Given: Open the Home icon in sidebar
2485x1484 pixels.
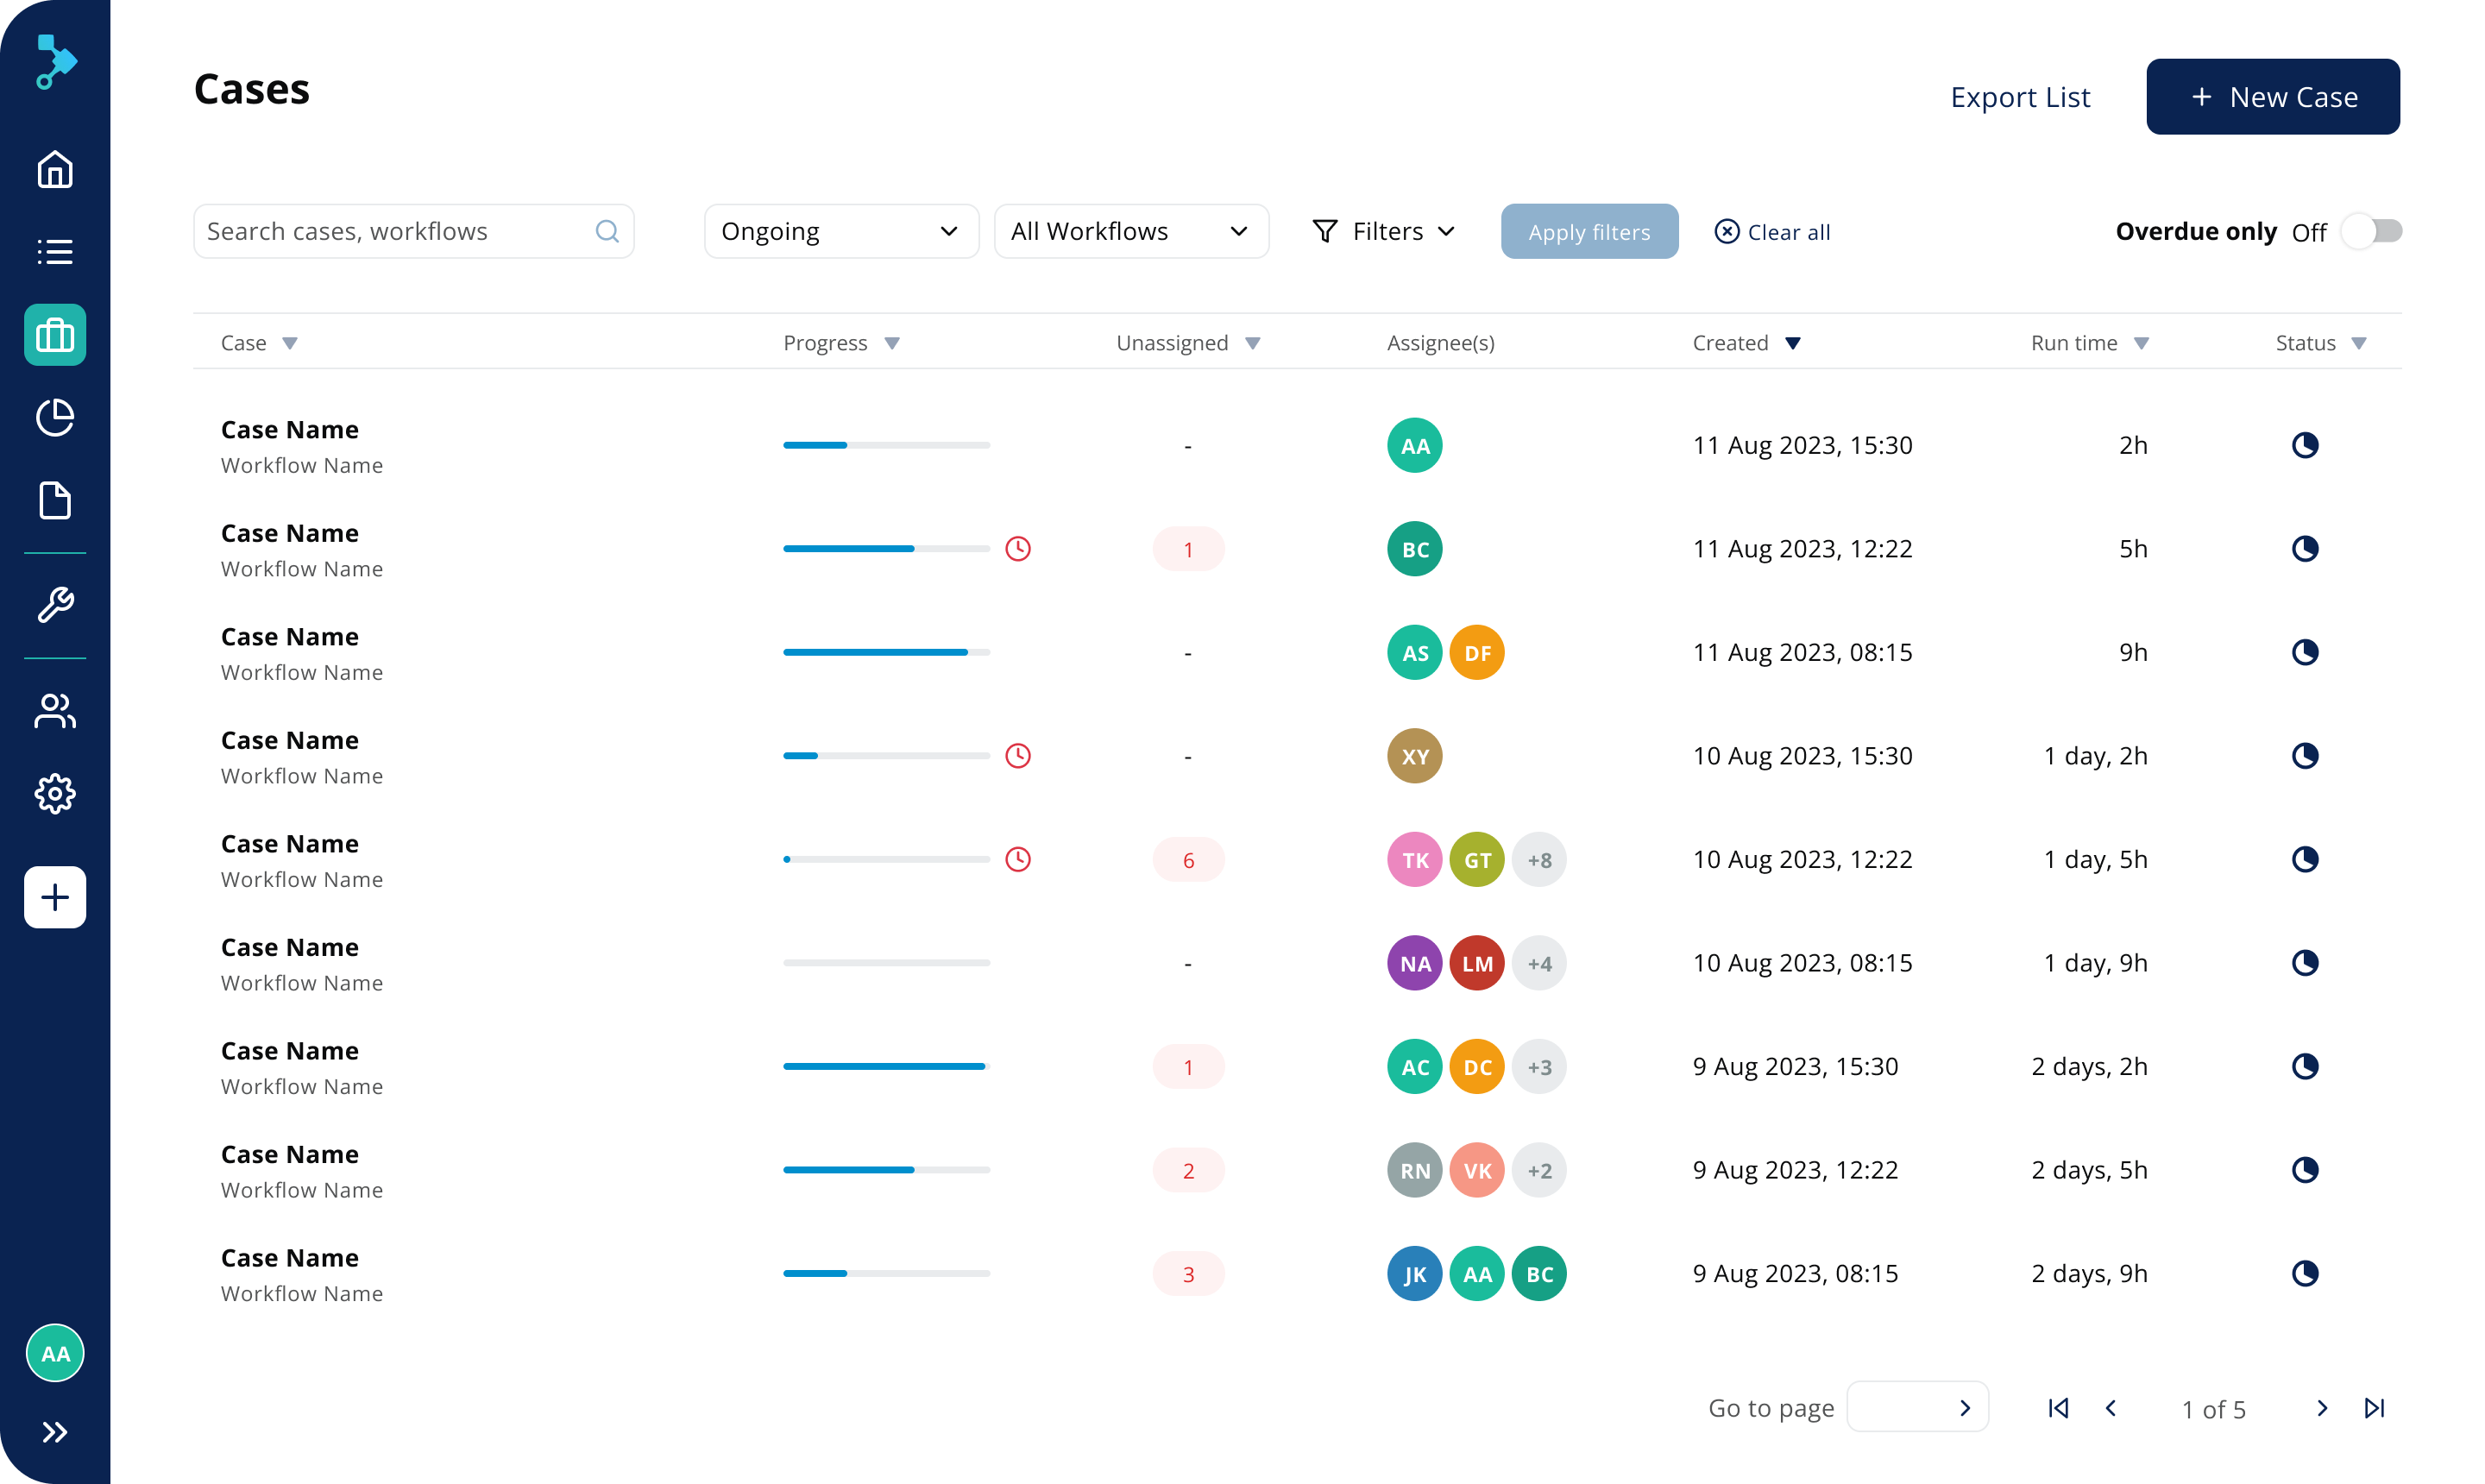Looking at the screenshot, I should pos(55,169).
